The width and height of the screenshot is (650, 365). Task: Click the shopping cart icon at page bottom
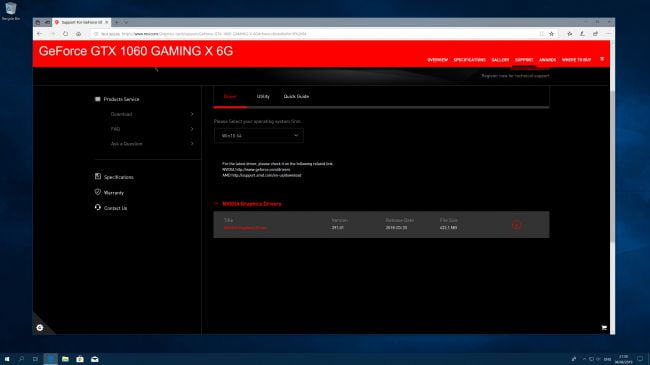pos(604,328)
